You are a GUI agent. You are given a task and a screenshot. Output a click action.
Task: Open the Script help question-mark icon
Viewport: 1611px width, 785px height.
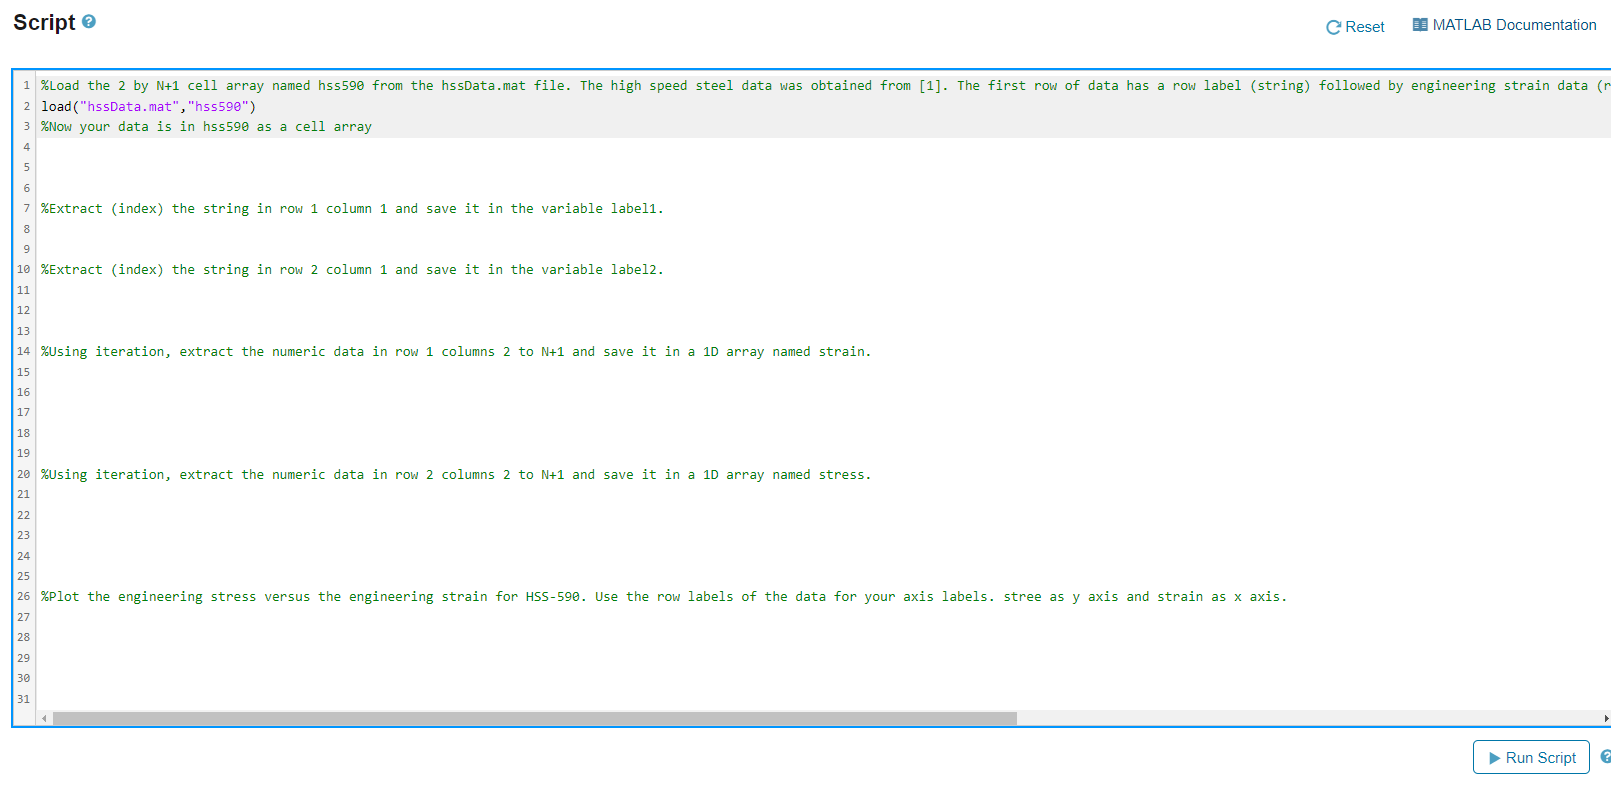tap(89, 21)
